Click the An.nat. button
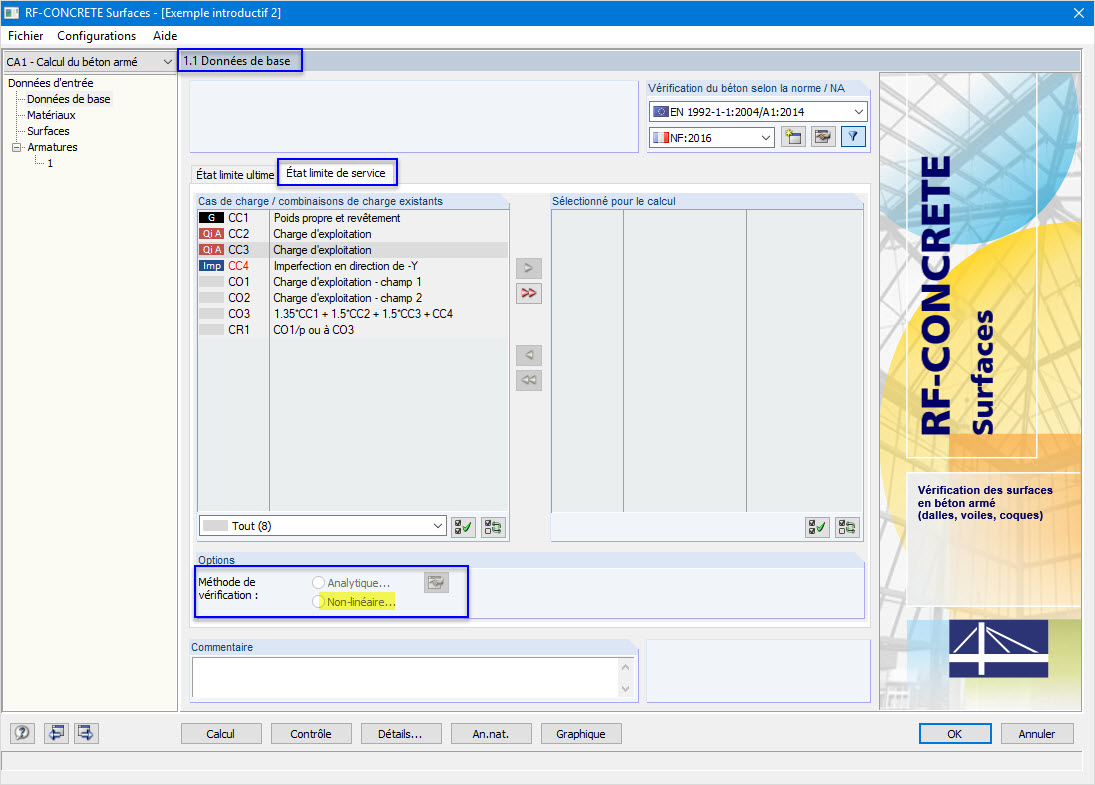The height and width of the screenshot is (785, 1095). pyautogui.click(x=491, y=734)
